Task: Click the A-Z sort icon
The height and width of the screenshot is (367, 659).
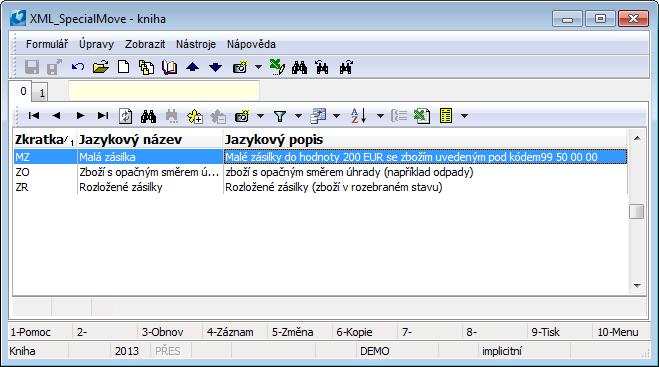Action: [358, 116]
